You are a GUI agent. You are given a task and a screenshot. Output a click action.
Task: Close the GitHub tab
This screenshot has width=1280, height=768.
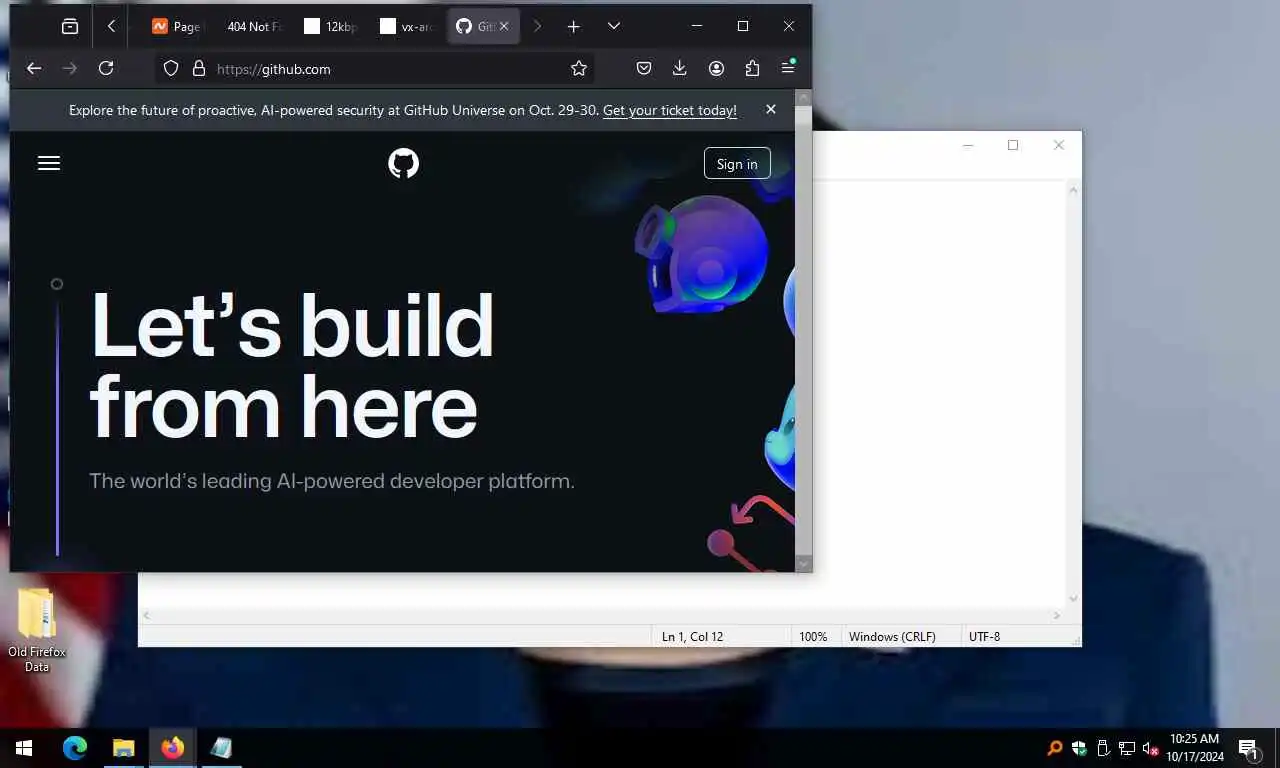point(503,27)
